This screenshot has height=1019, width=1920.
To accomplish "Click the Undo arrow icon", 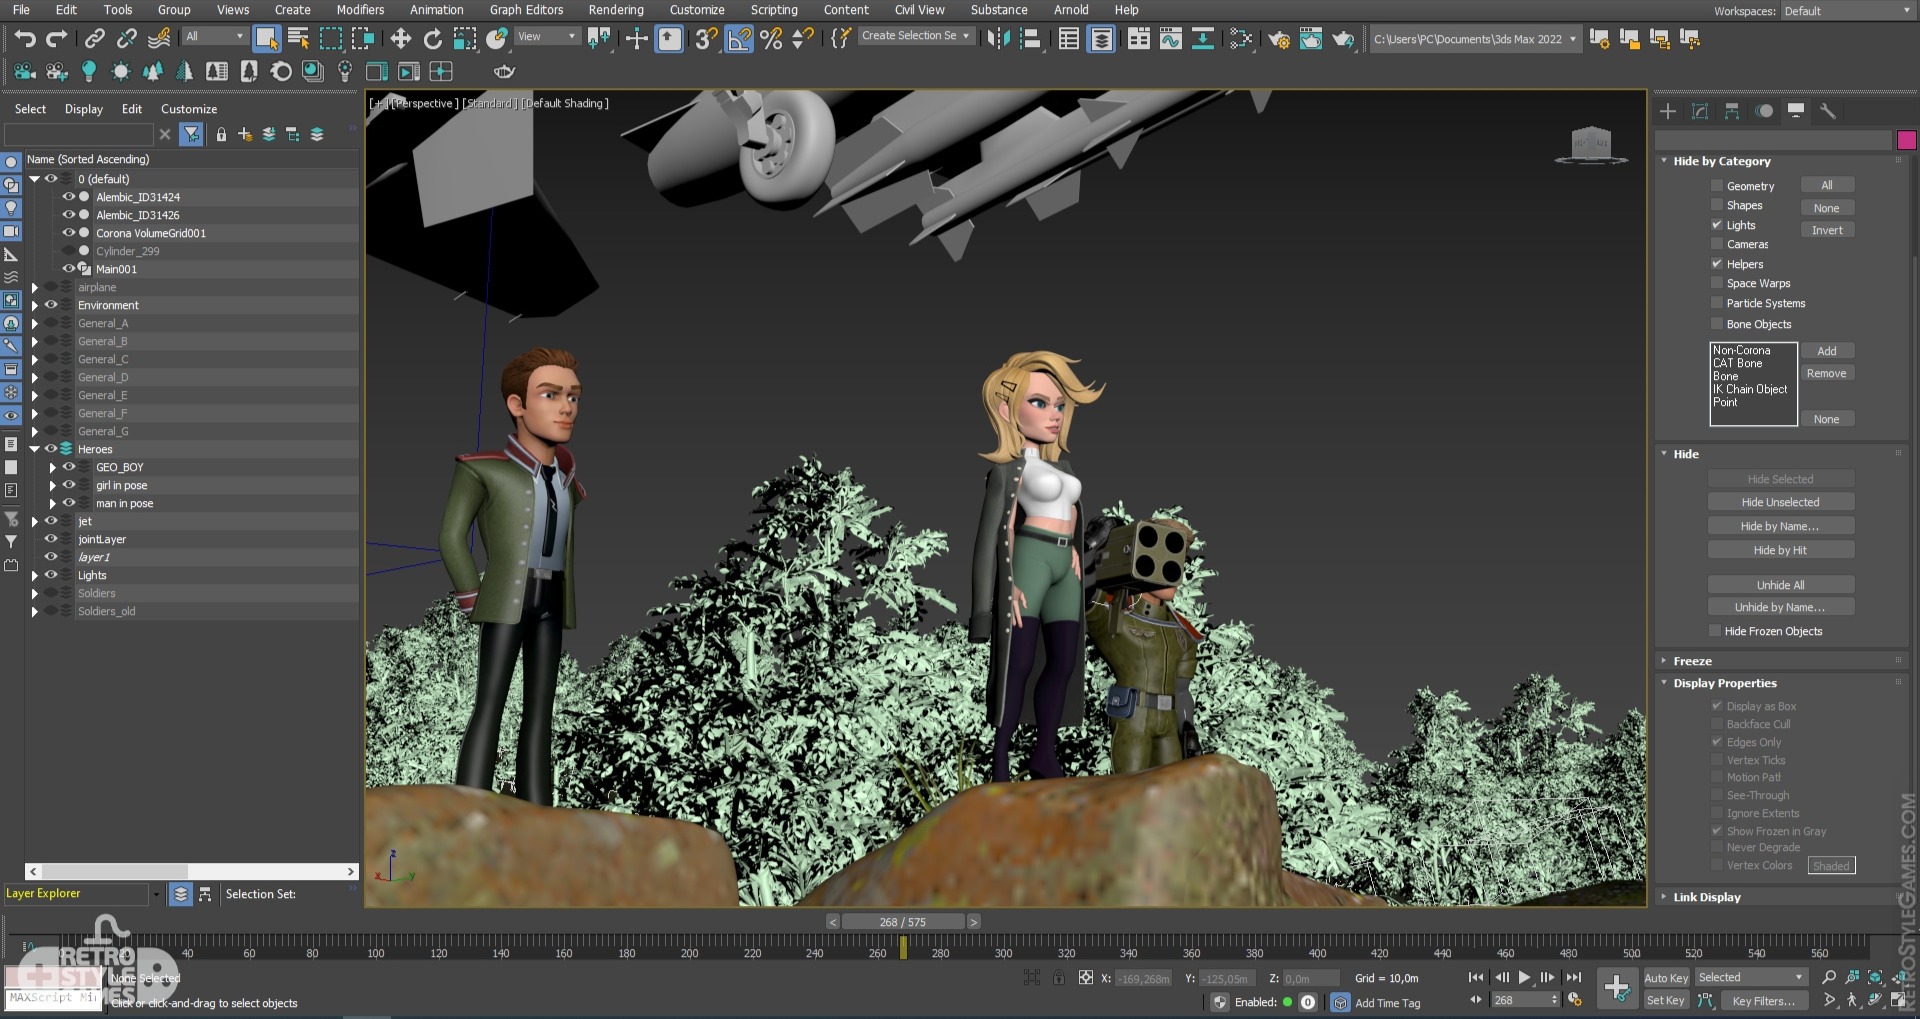I will (25, 39).
